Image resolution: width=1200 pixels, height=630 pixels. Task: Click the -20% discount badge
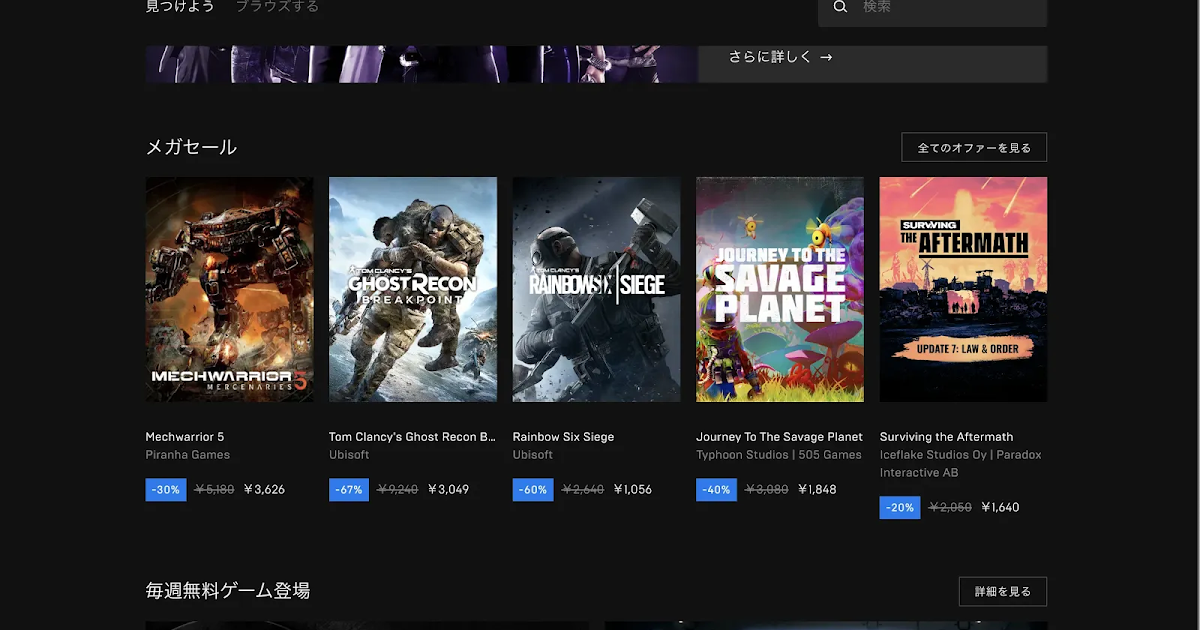coord(900,508)
